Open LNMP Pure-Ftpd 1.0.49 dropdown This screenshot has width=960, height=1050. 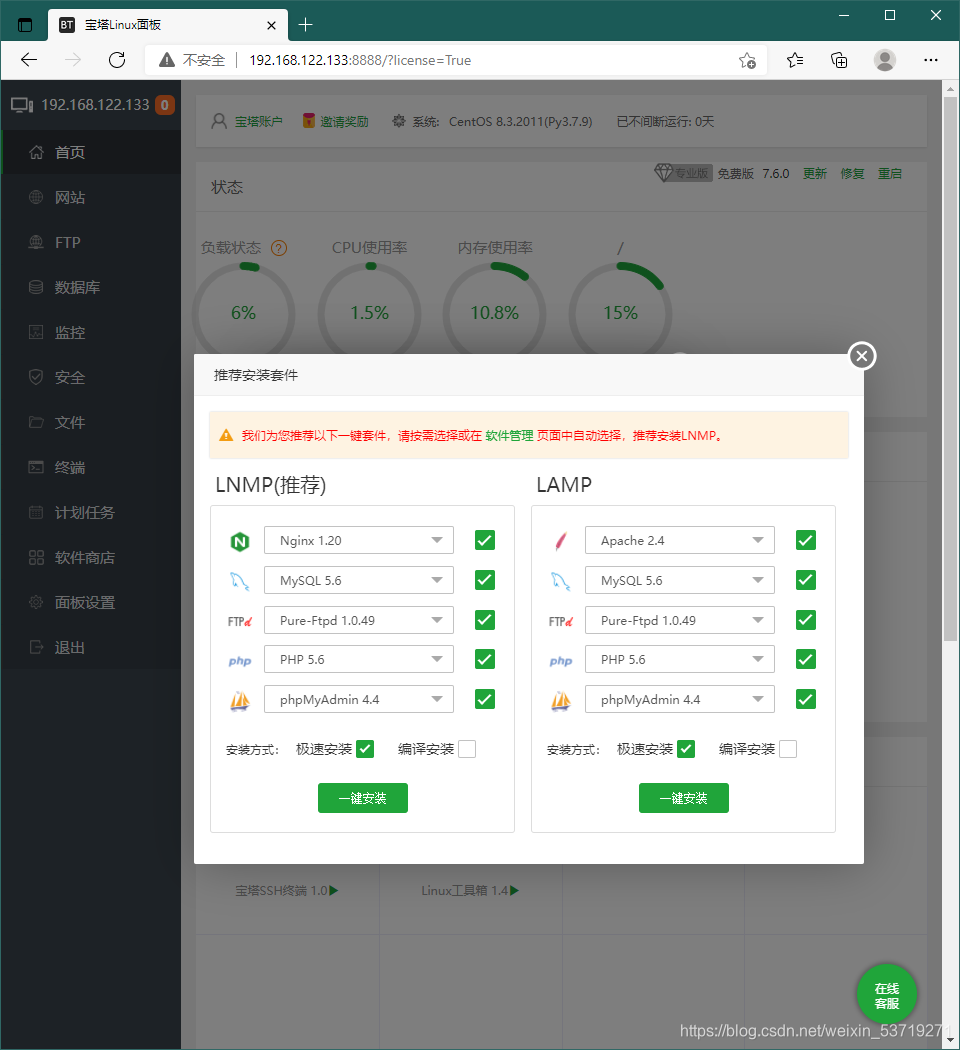point(359,620)
